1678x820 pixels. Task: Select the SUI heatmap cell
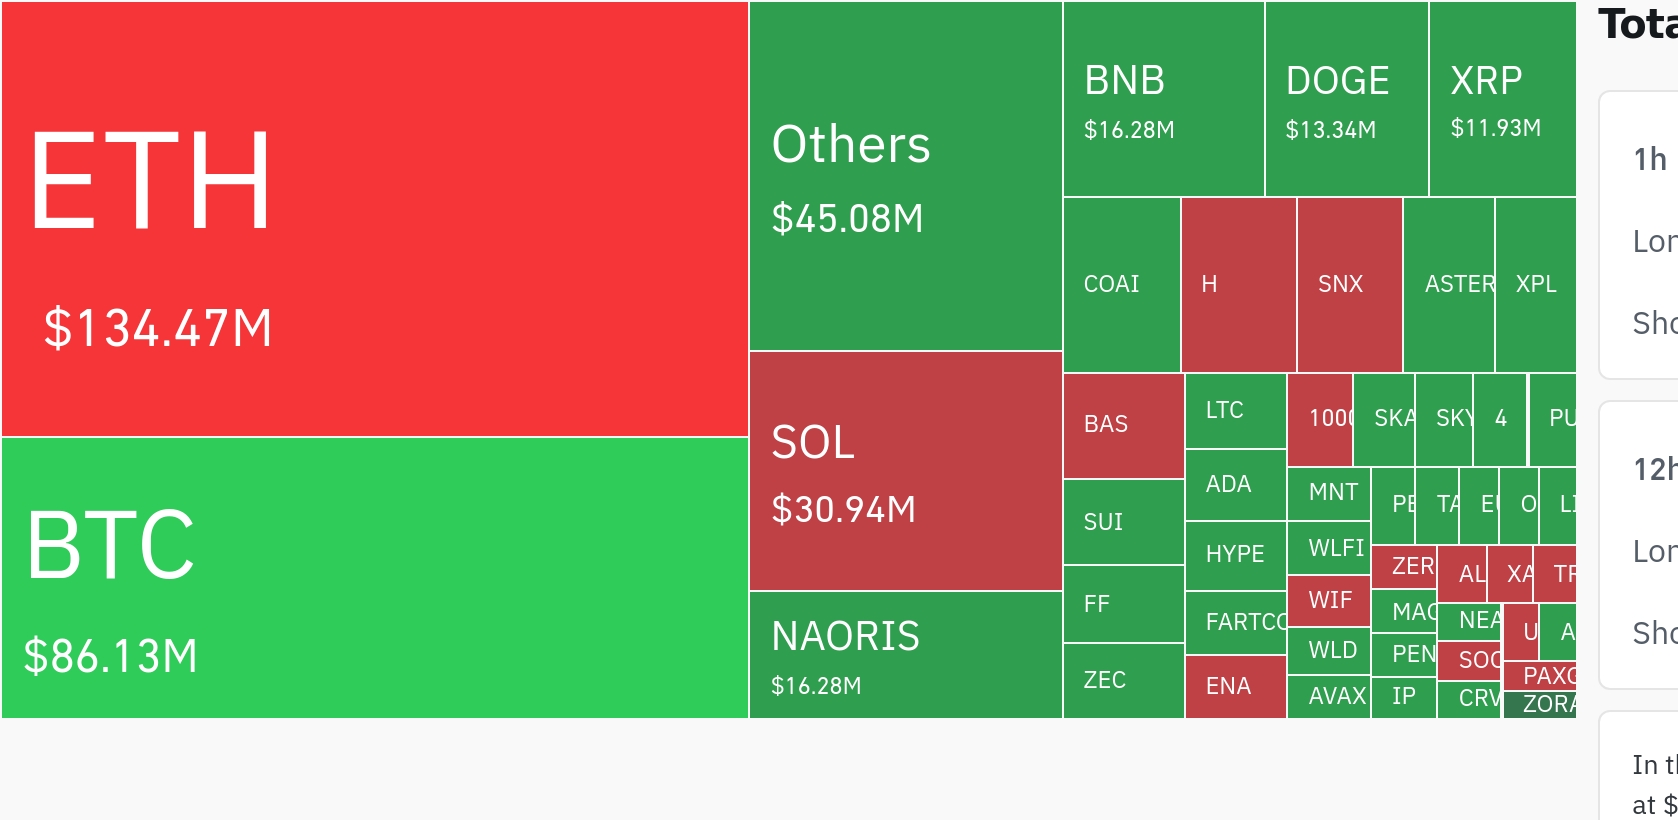click(1123, 522)
